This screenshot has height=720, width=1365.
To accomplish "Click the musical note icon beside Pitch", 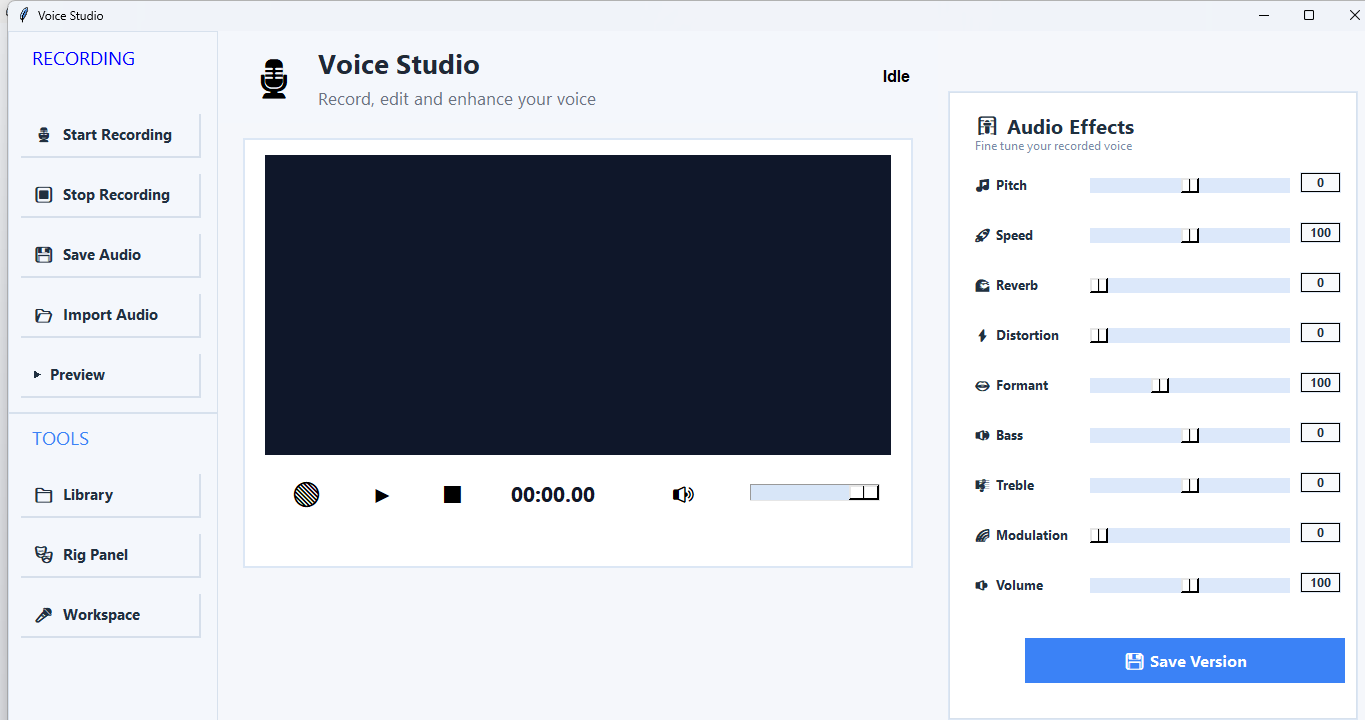I will 982,185.
